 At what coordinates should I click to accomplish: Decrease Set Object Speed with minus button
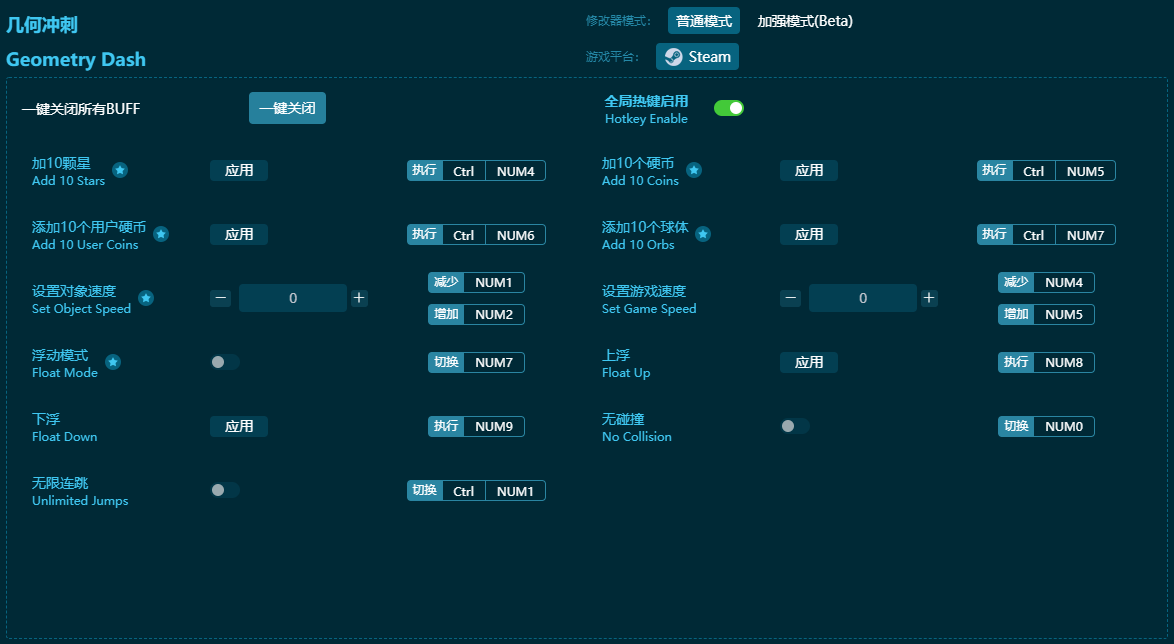(x=221, y=298)
